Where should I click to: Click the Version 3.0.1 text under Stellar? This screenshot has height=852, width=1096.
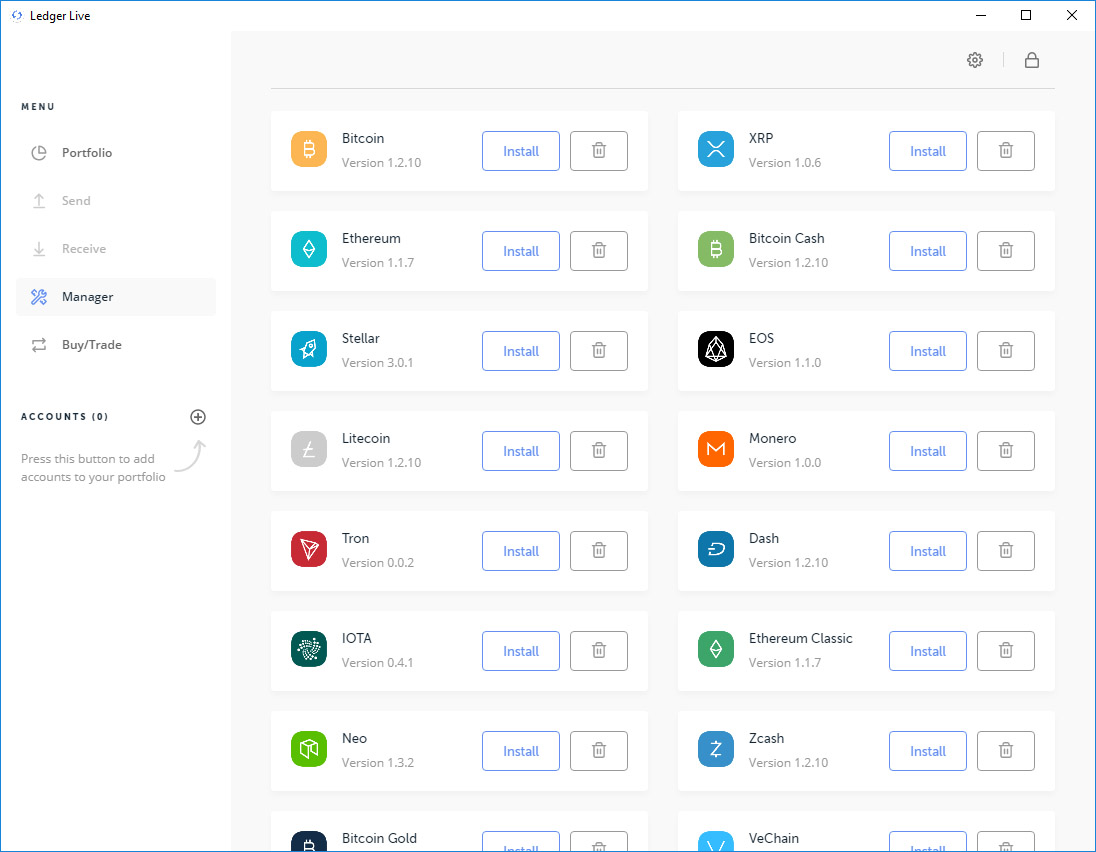[x=377, y=363]
